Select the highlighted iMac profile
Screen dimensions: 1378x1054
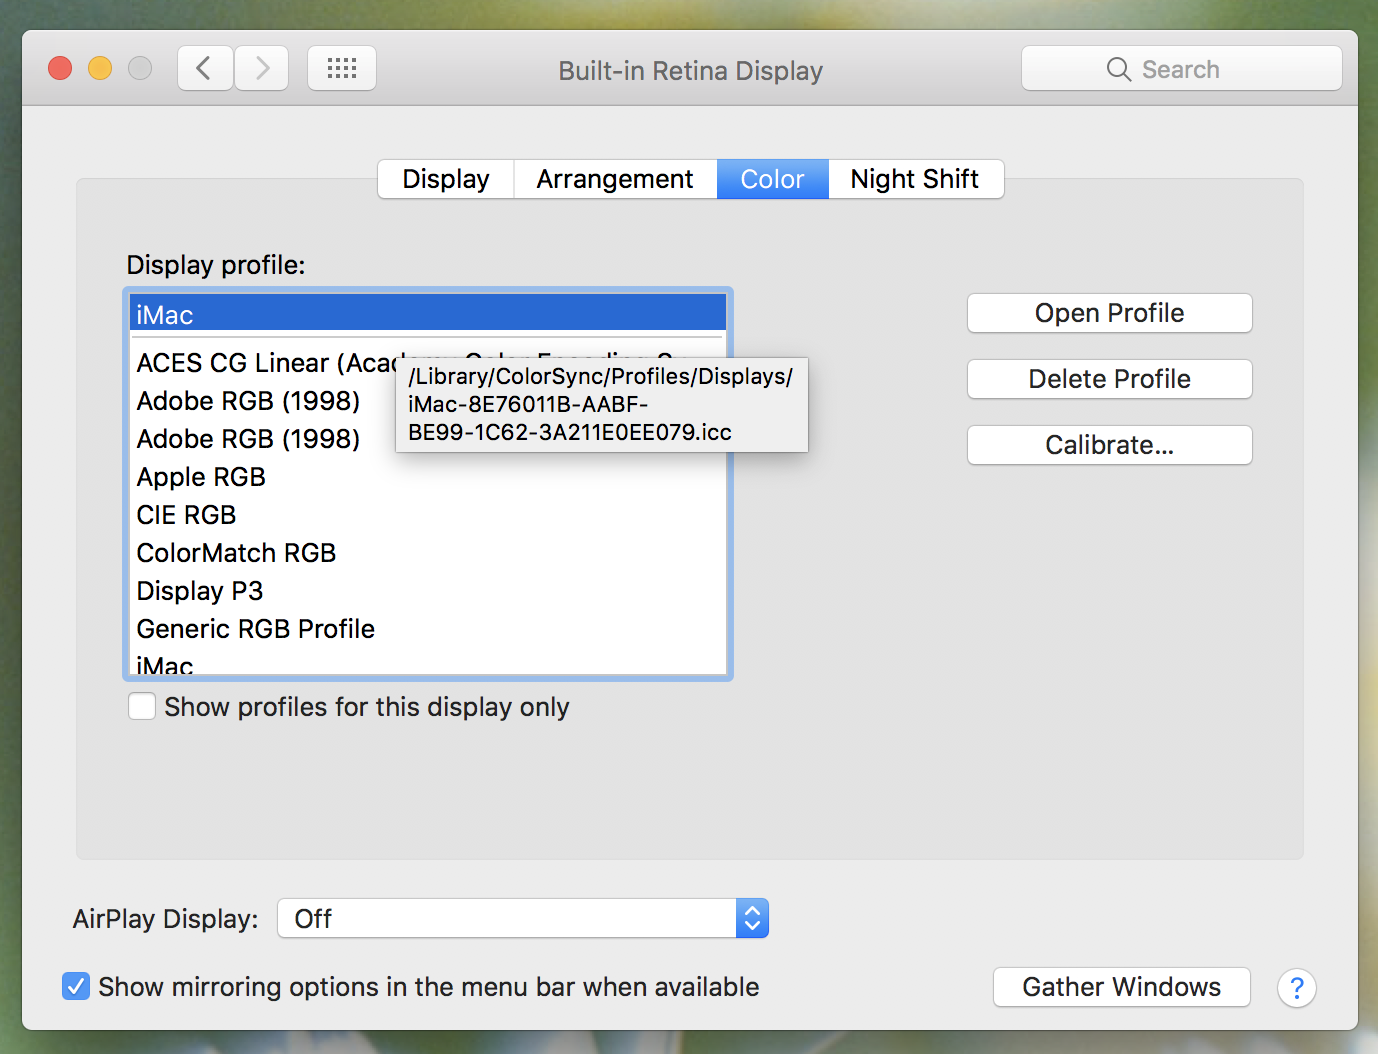tap(428, 314)
